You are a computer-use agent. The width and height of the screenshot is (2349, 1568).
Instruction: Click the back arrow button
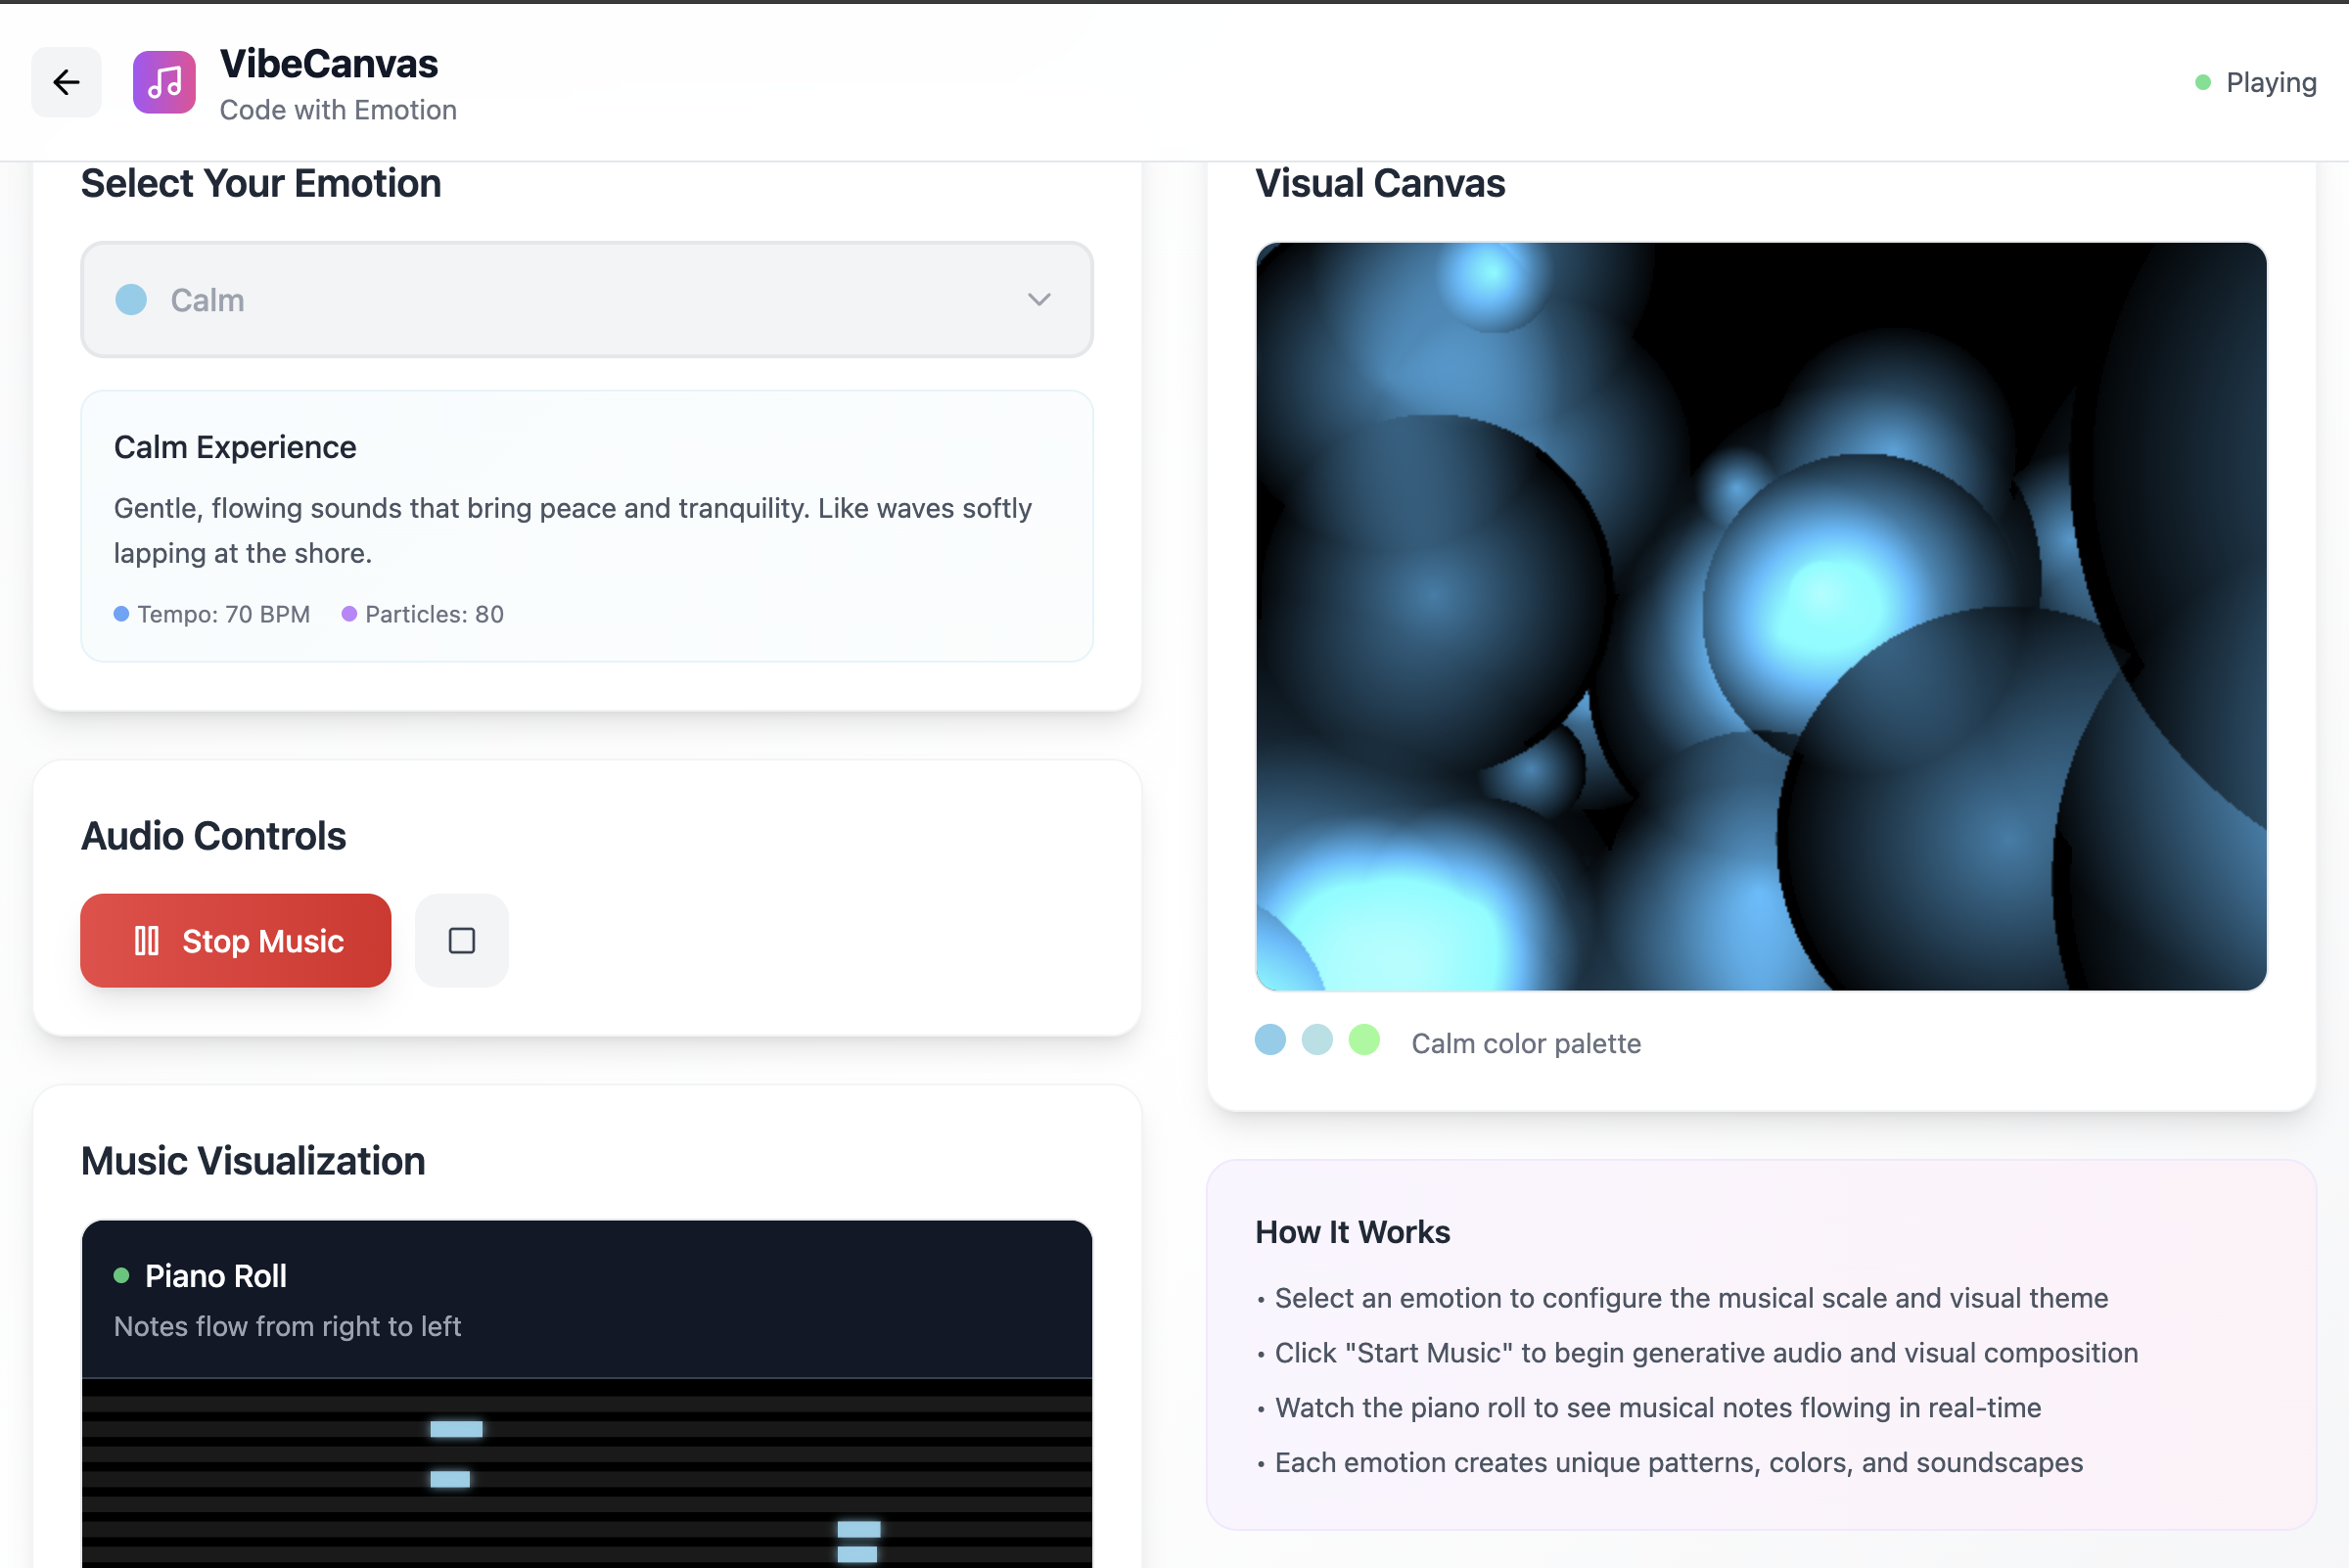point(66,82)
